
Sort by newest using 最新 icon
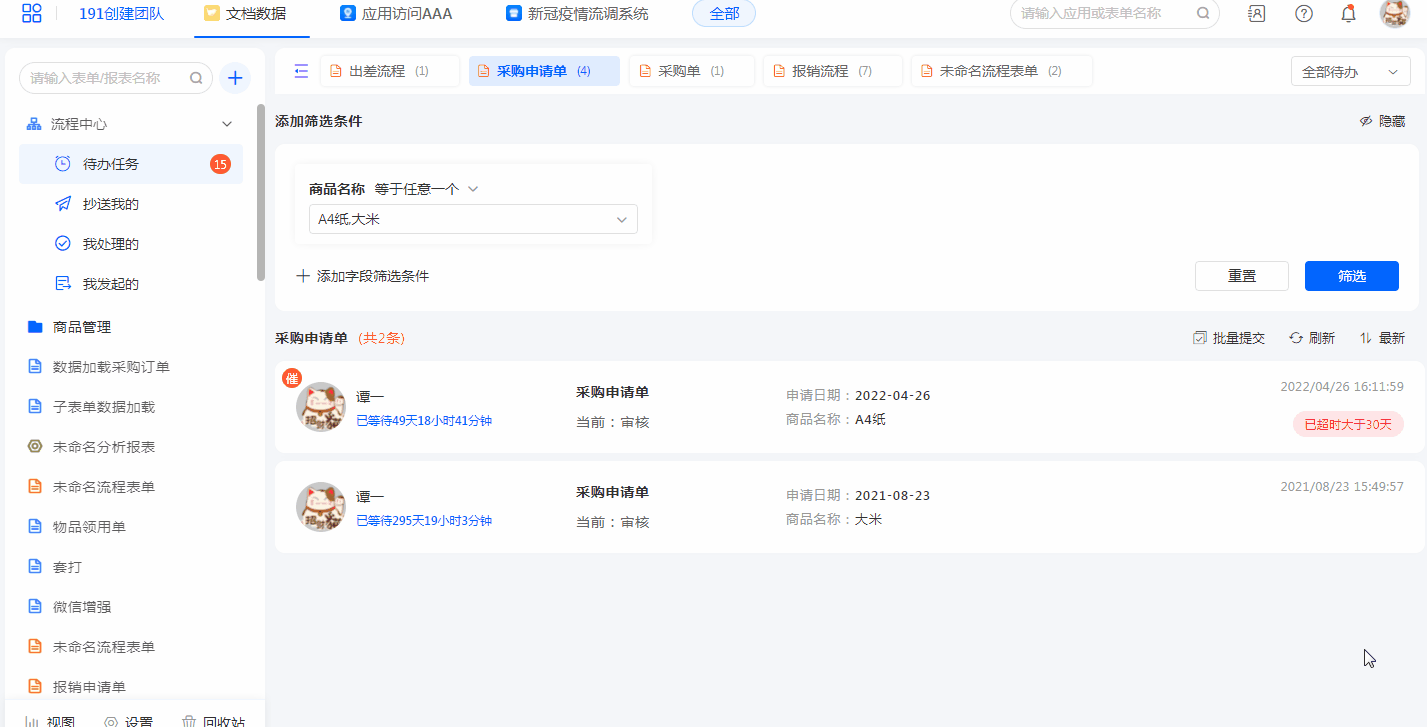coord(1381,338)
